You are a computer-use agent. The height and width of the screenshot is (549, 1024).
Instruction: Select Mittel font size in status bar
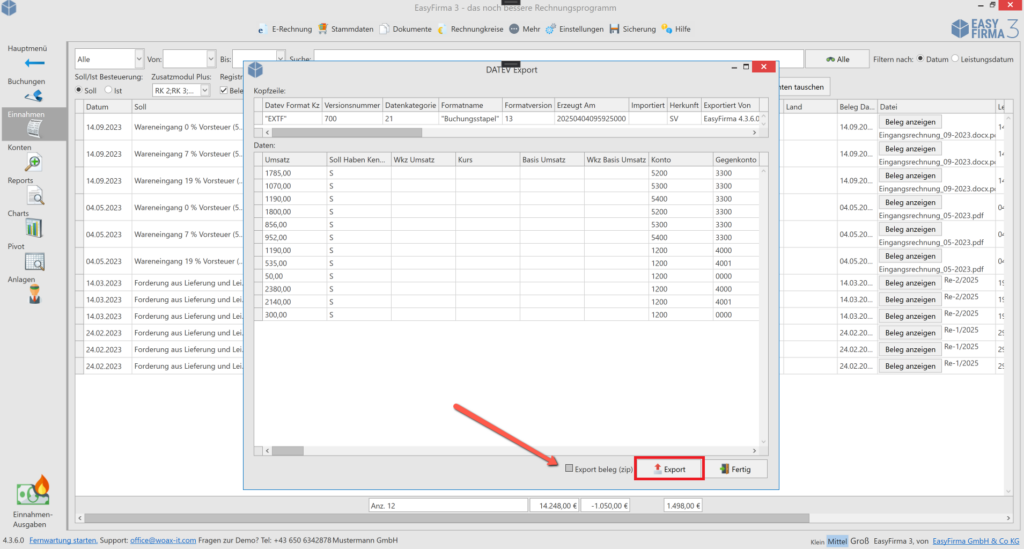point(837,541)
